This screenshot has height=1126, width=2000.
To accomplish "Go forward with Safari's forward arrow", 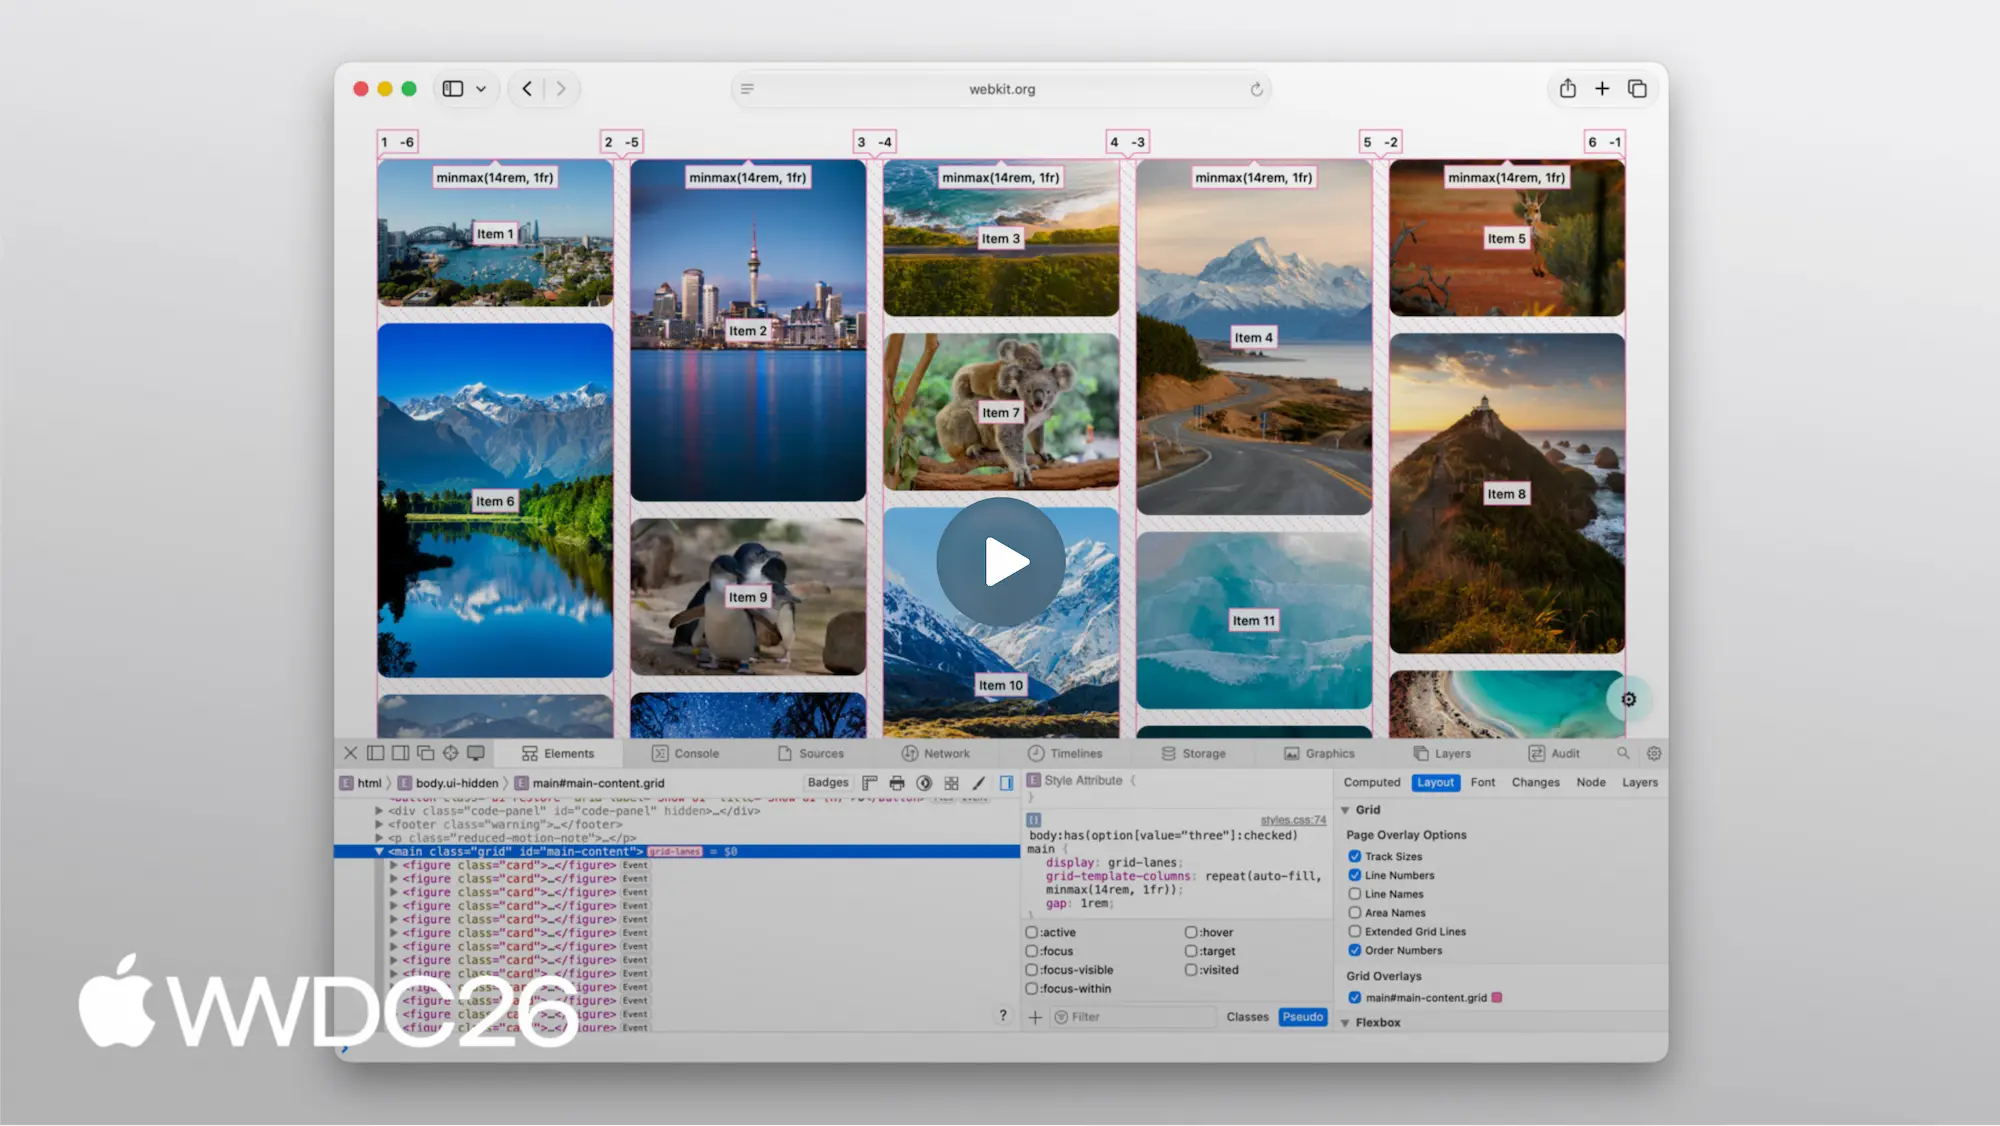I will (561, 89).
